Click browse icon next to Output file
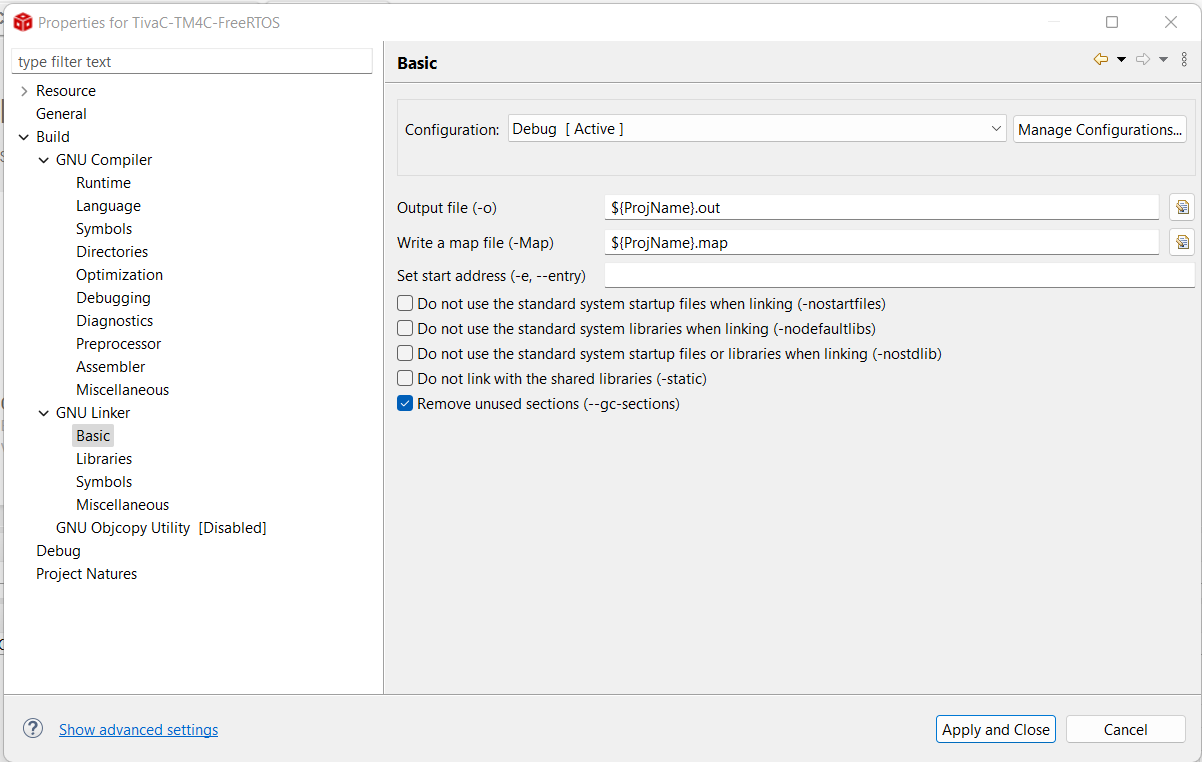 [x=1182, y=208]
